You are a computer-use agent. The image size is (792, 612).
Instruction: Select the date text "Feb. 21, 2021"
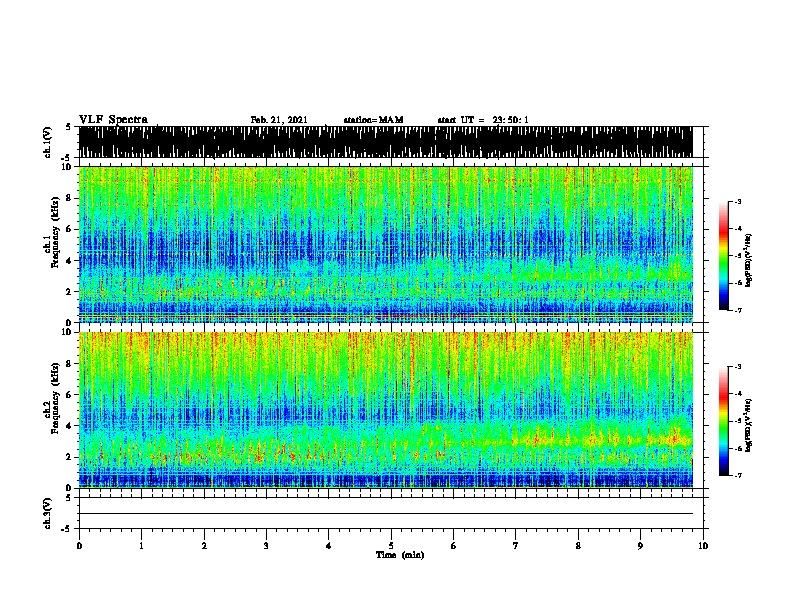[x=279, y=120]
